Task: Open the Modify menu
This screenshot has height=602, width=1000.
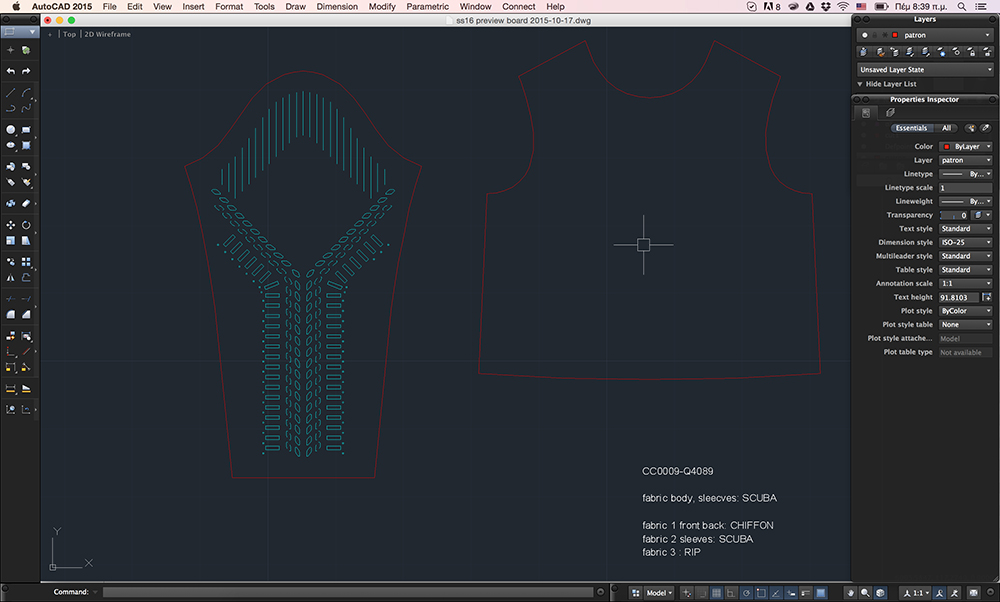Action: point(382,6)
